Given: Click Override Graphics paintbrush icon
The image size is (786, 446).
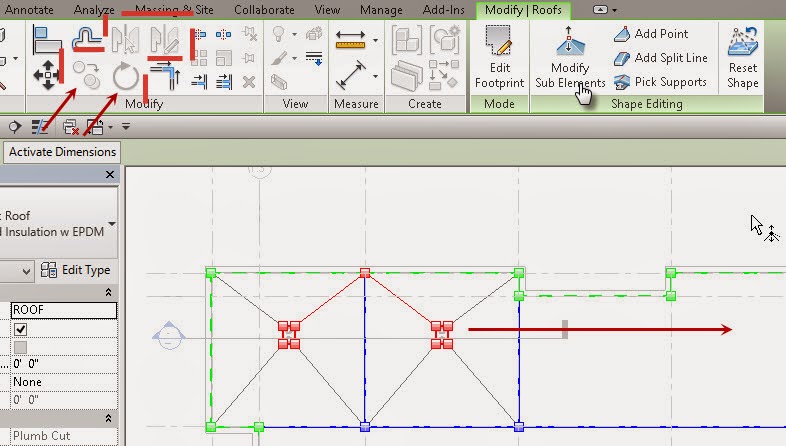Looking at the screenshot, I should click(x=279, y=58).
